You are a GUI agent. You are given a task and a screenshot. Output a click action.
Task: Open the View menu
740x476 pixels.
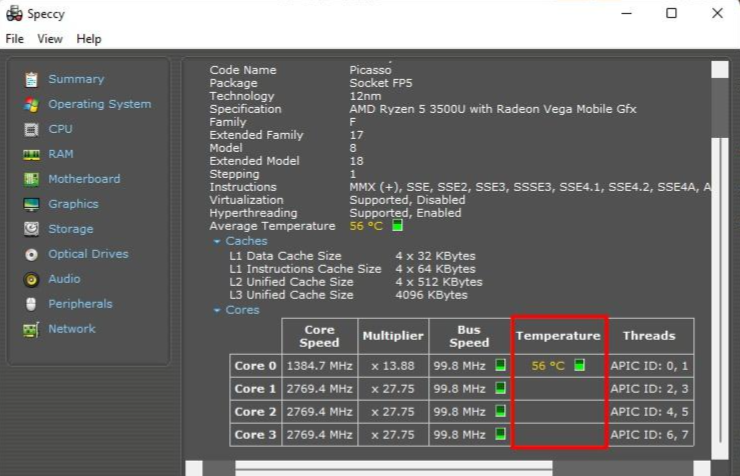click(50, 39)
